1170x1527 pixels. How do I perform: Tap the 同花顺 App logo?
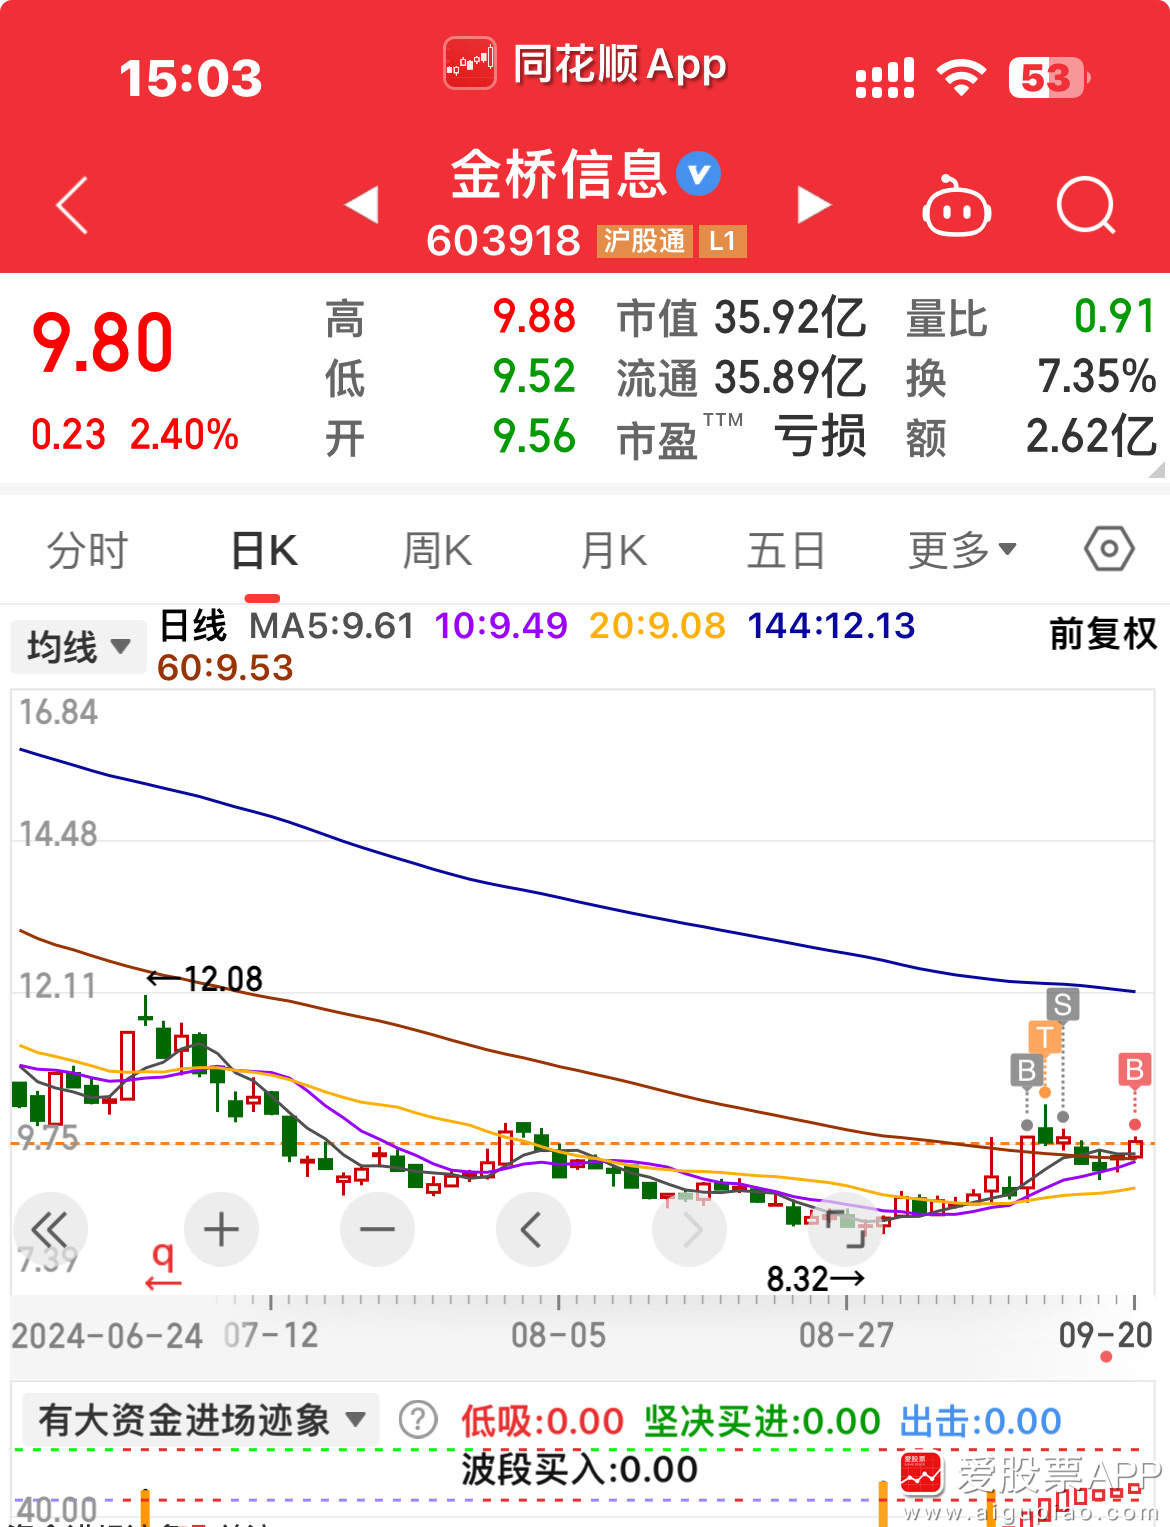click(x=470, y=64)
